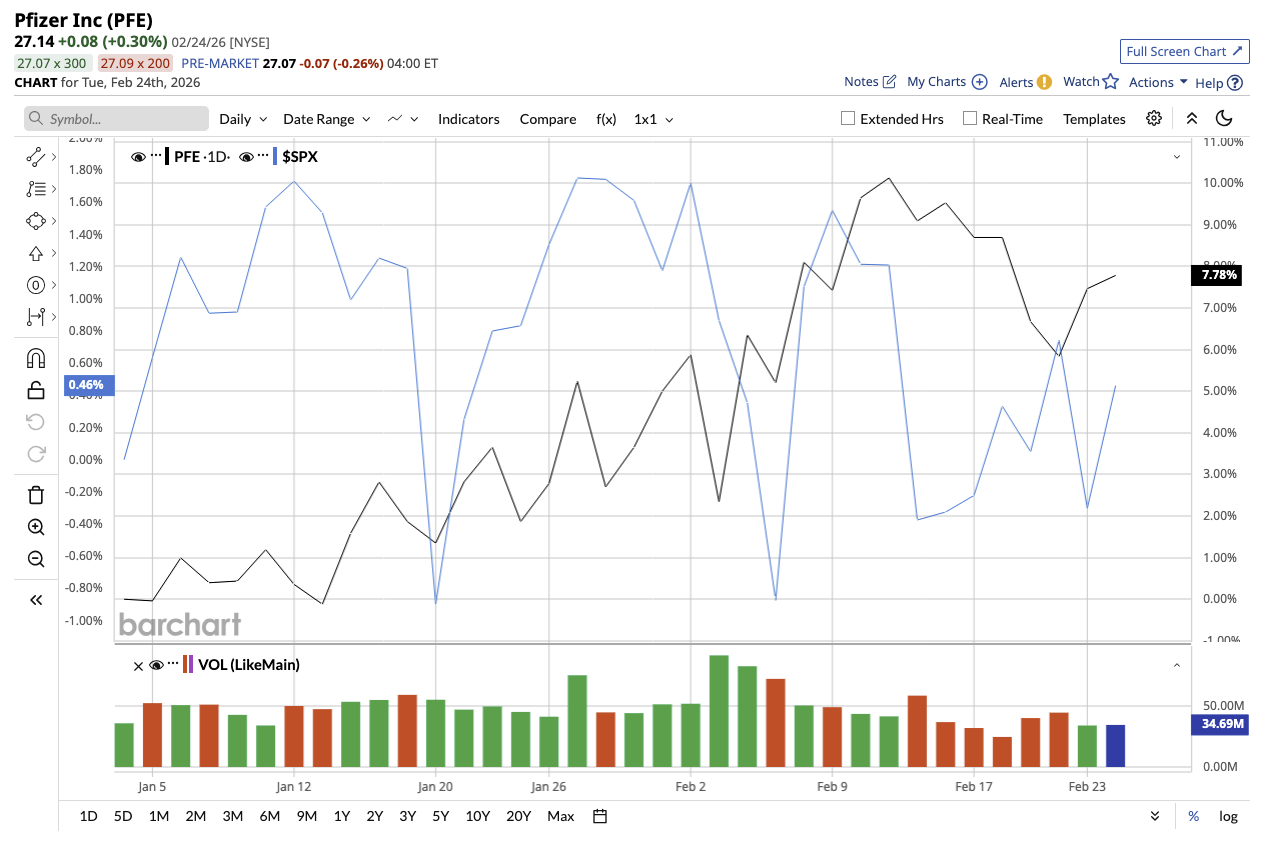Click the 7.78% PFE price label
The image size is (1284, 868).
point(1217,275)
